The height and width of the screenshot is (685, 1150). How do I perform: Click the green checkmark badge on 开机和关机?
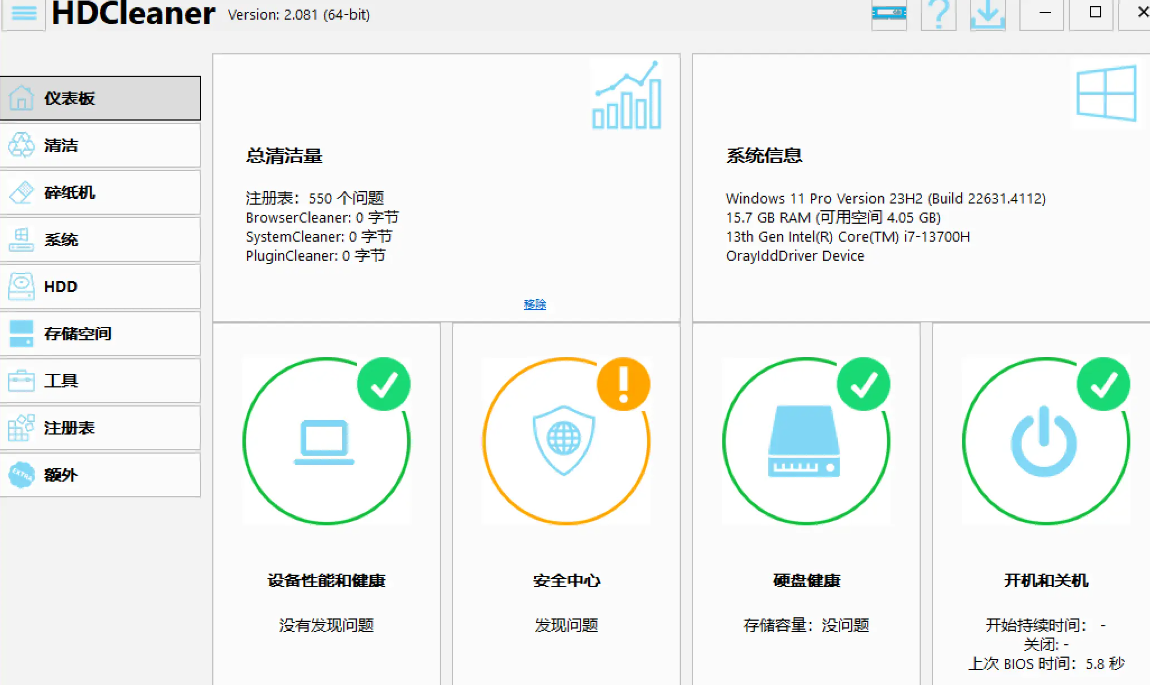tap(1103, 384)
